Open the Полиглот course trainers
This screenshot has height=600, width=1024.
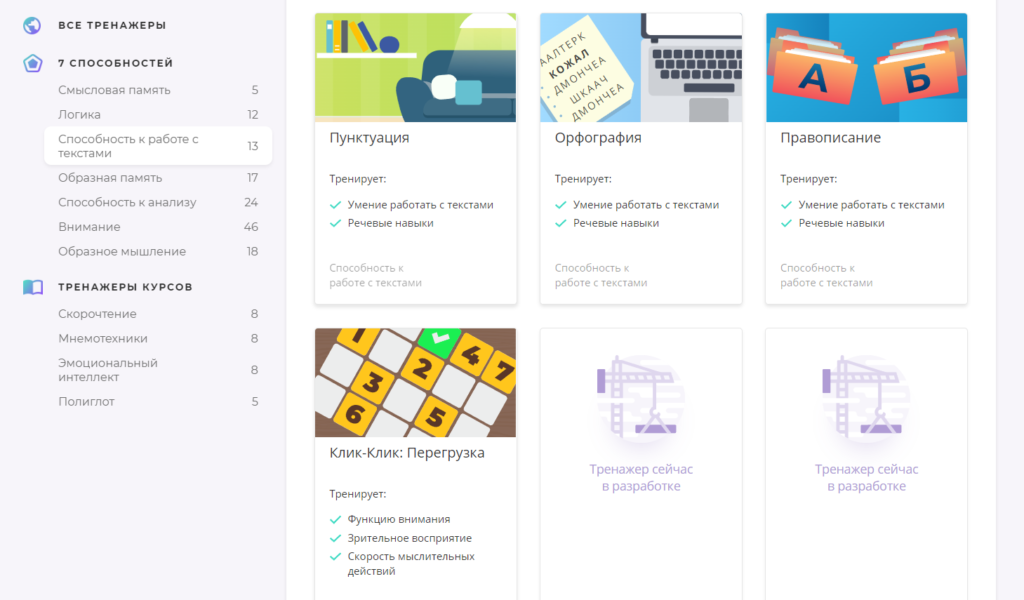(x=86, y=402)
